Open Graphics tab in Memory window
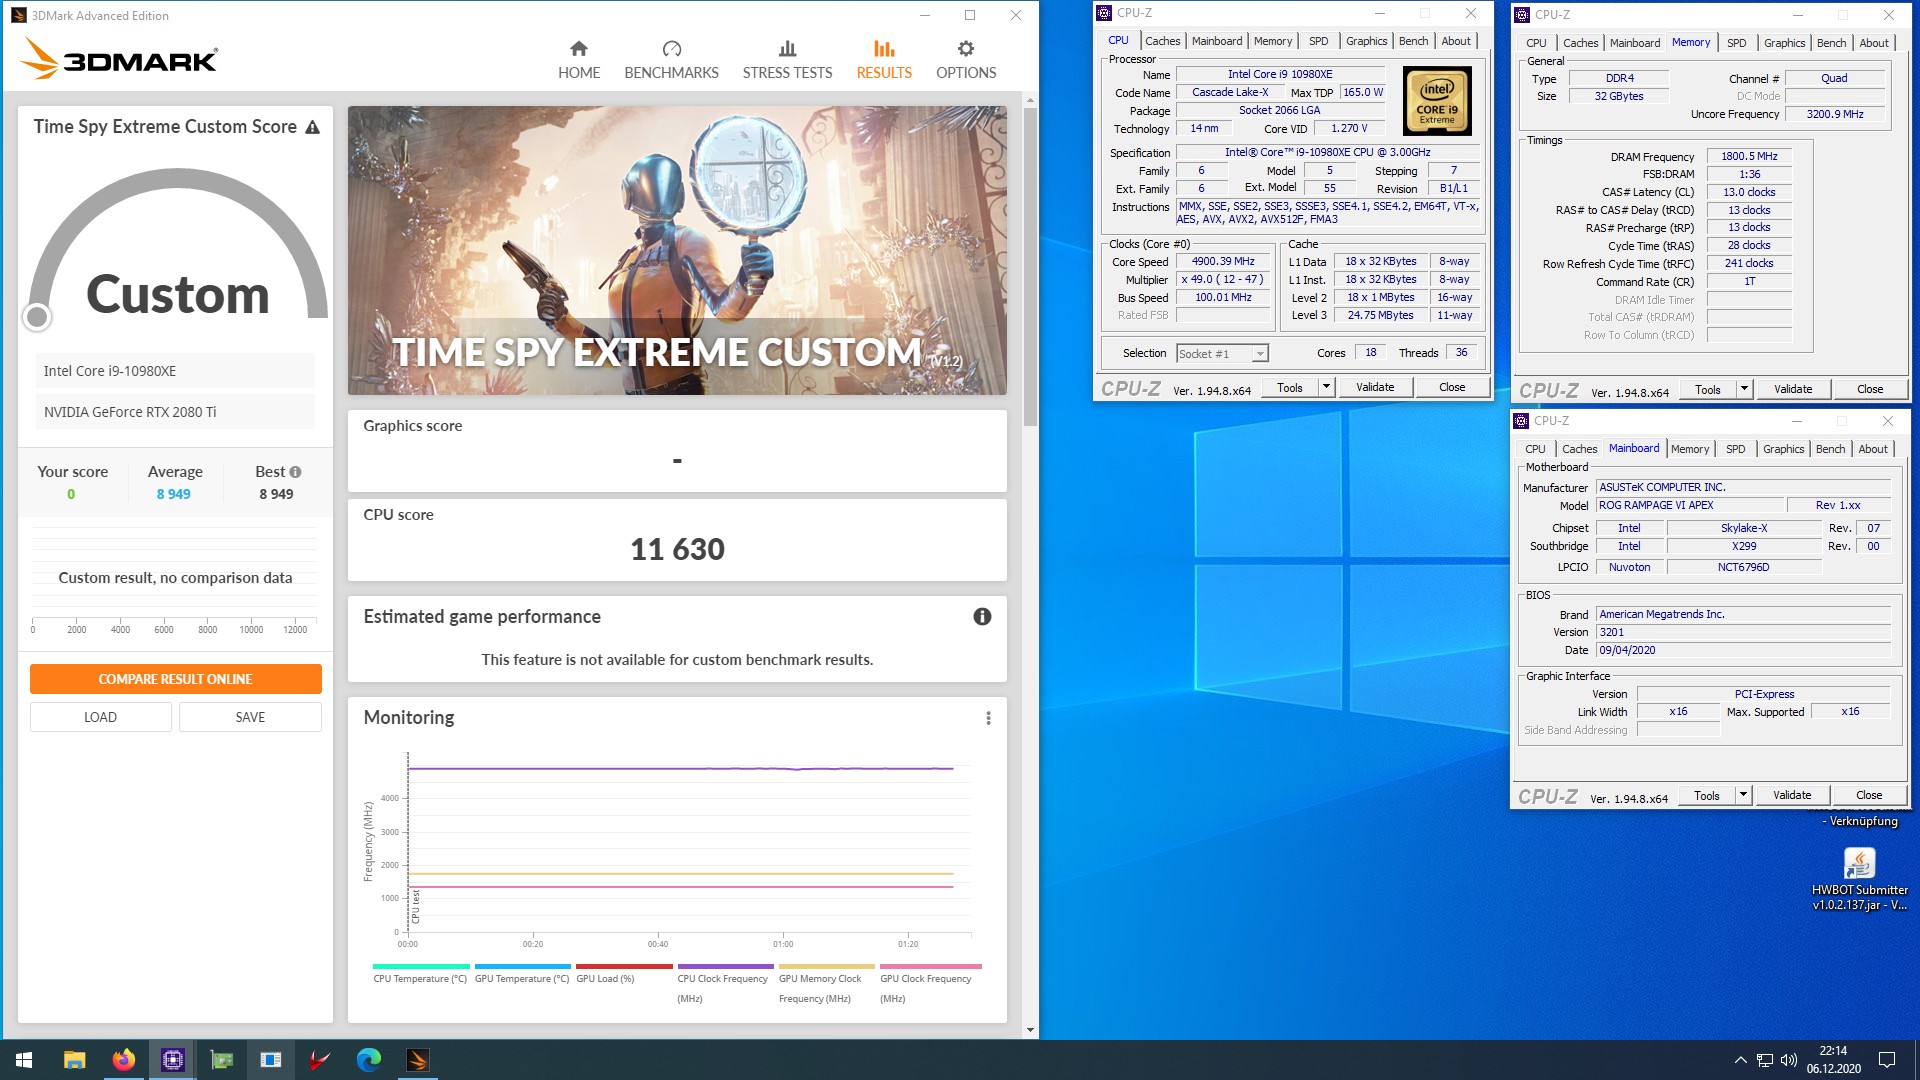Screen dimensions: 1920x1080 tap(1784, 43)
